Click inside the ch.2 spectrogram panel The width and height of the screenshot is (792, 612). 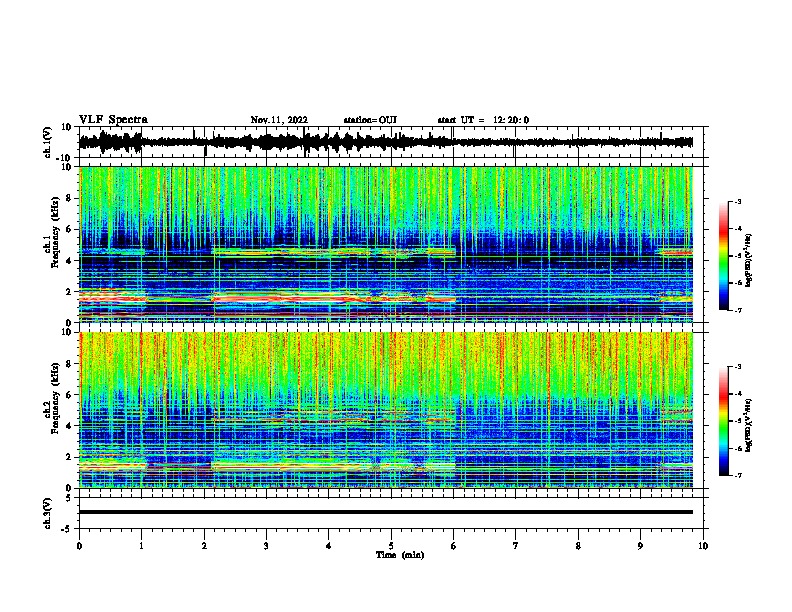(386, 410)
